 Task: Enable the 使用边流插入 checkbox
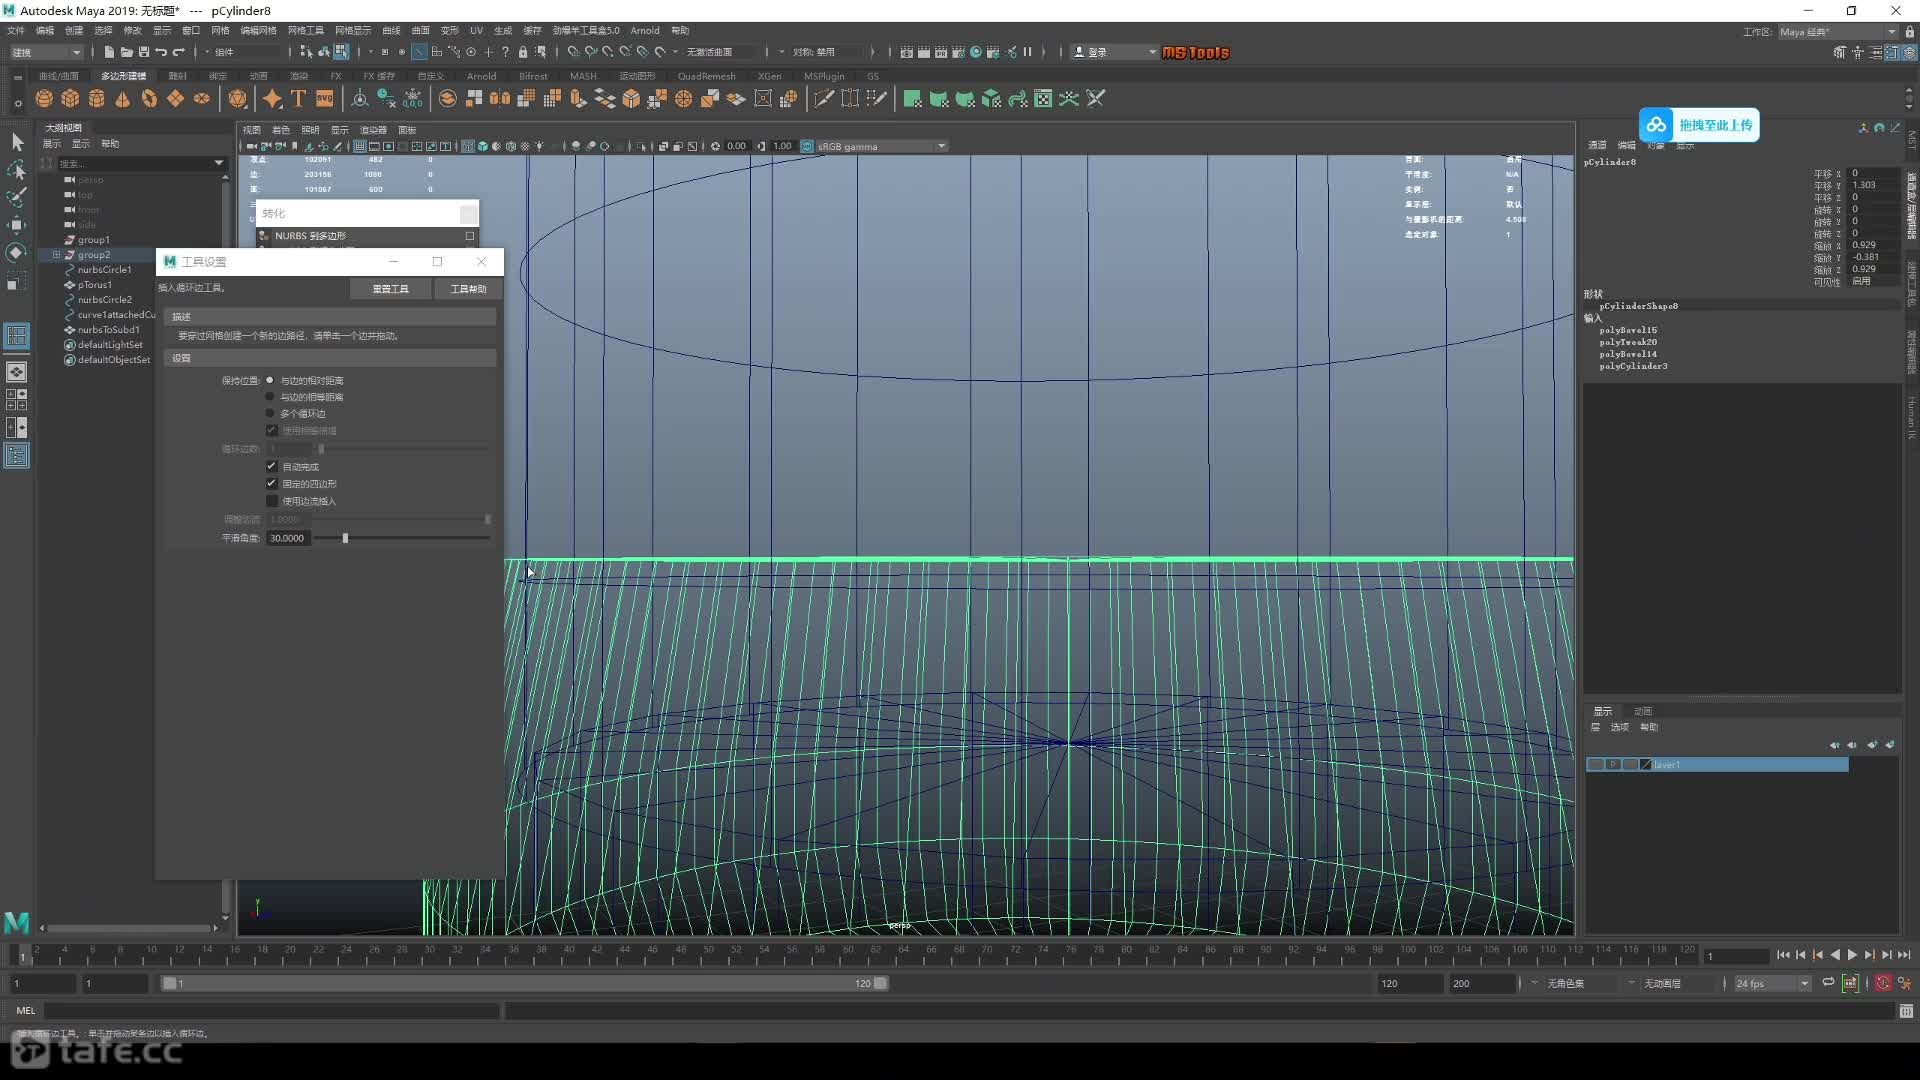tap(271, 500)
